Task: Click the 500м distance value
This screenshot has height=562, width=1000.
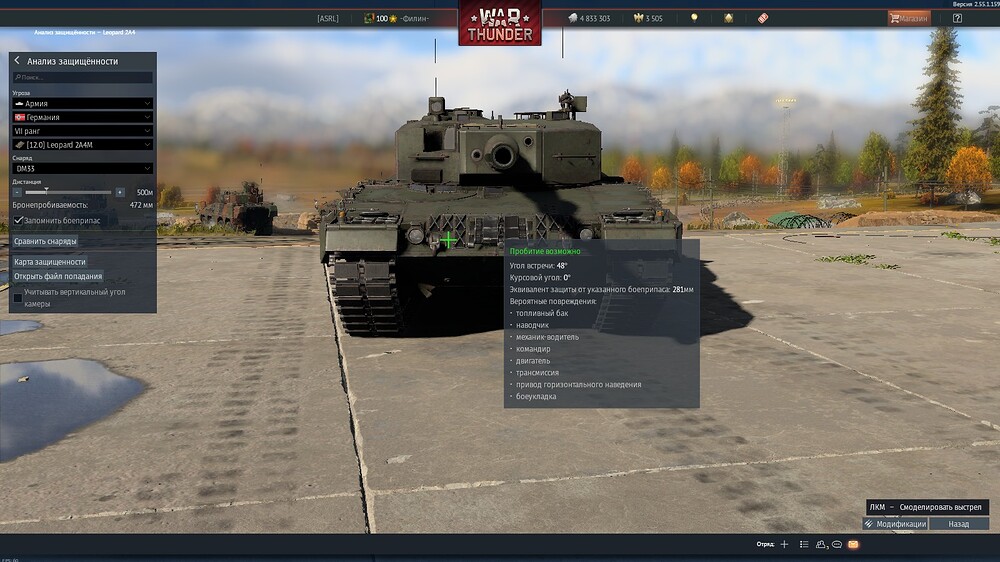Action: pyautogui.click(x=145, y=193)
